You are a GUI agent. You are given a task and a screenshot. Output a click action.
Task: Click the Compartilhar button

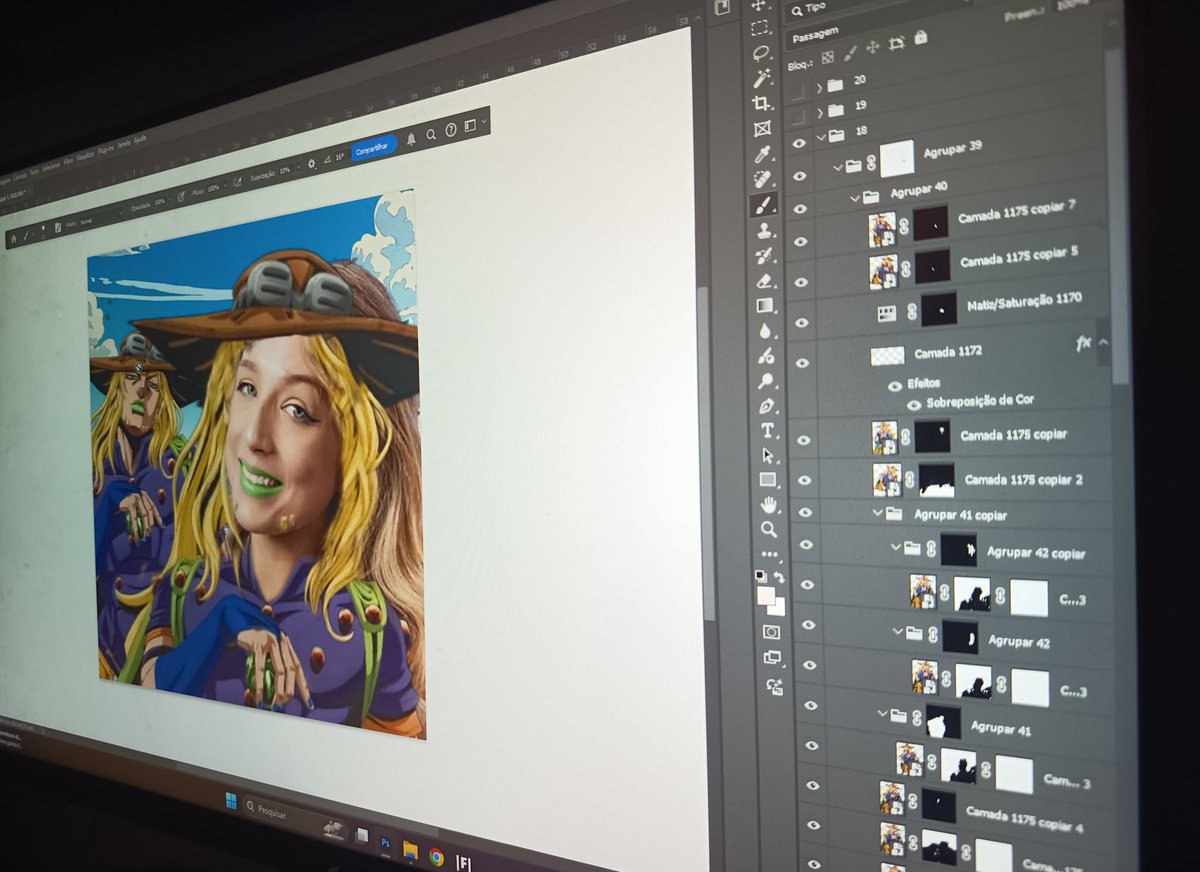[x=372, y=147]
